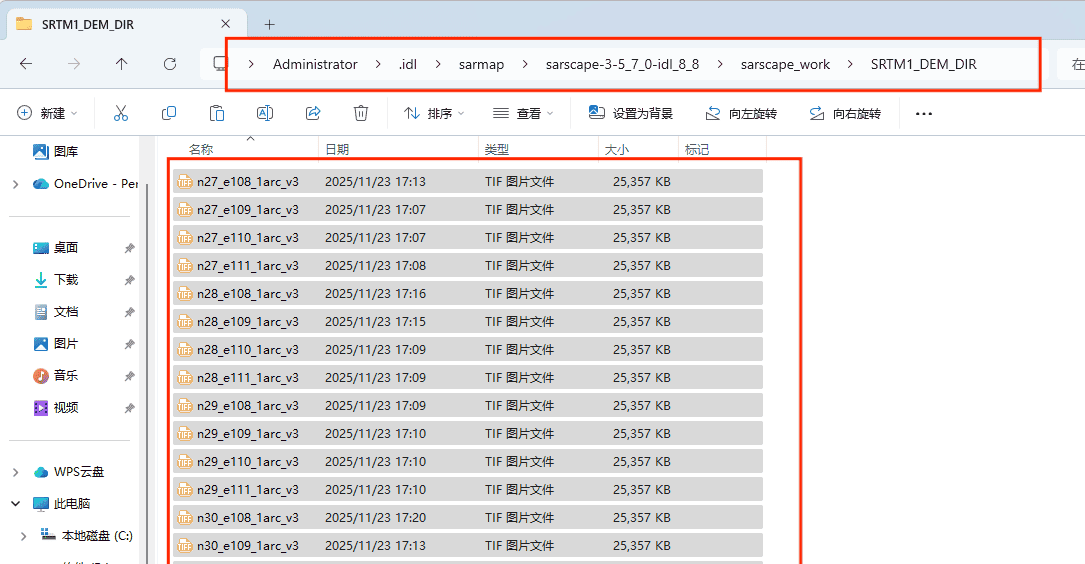The image size is (1085, 564).
Task: Click the Rename icon in toolbar
Action: pos(265,113)
